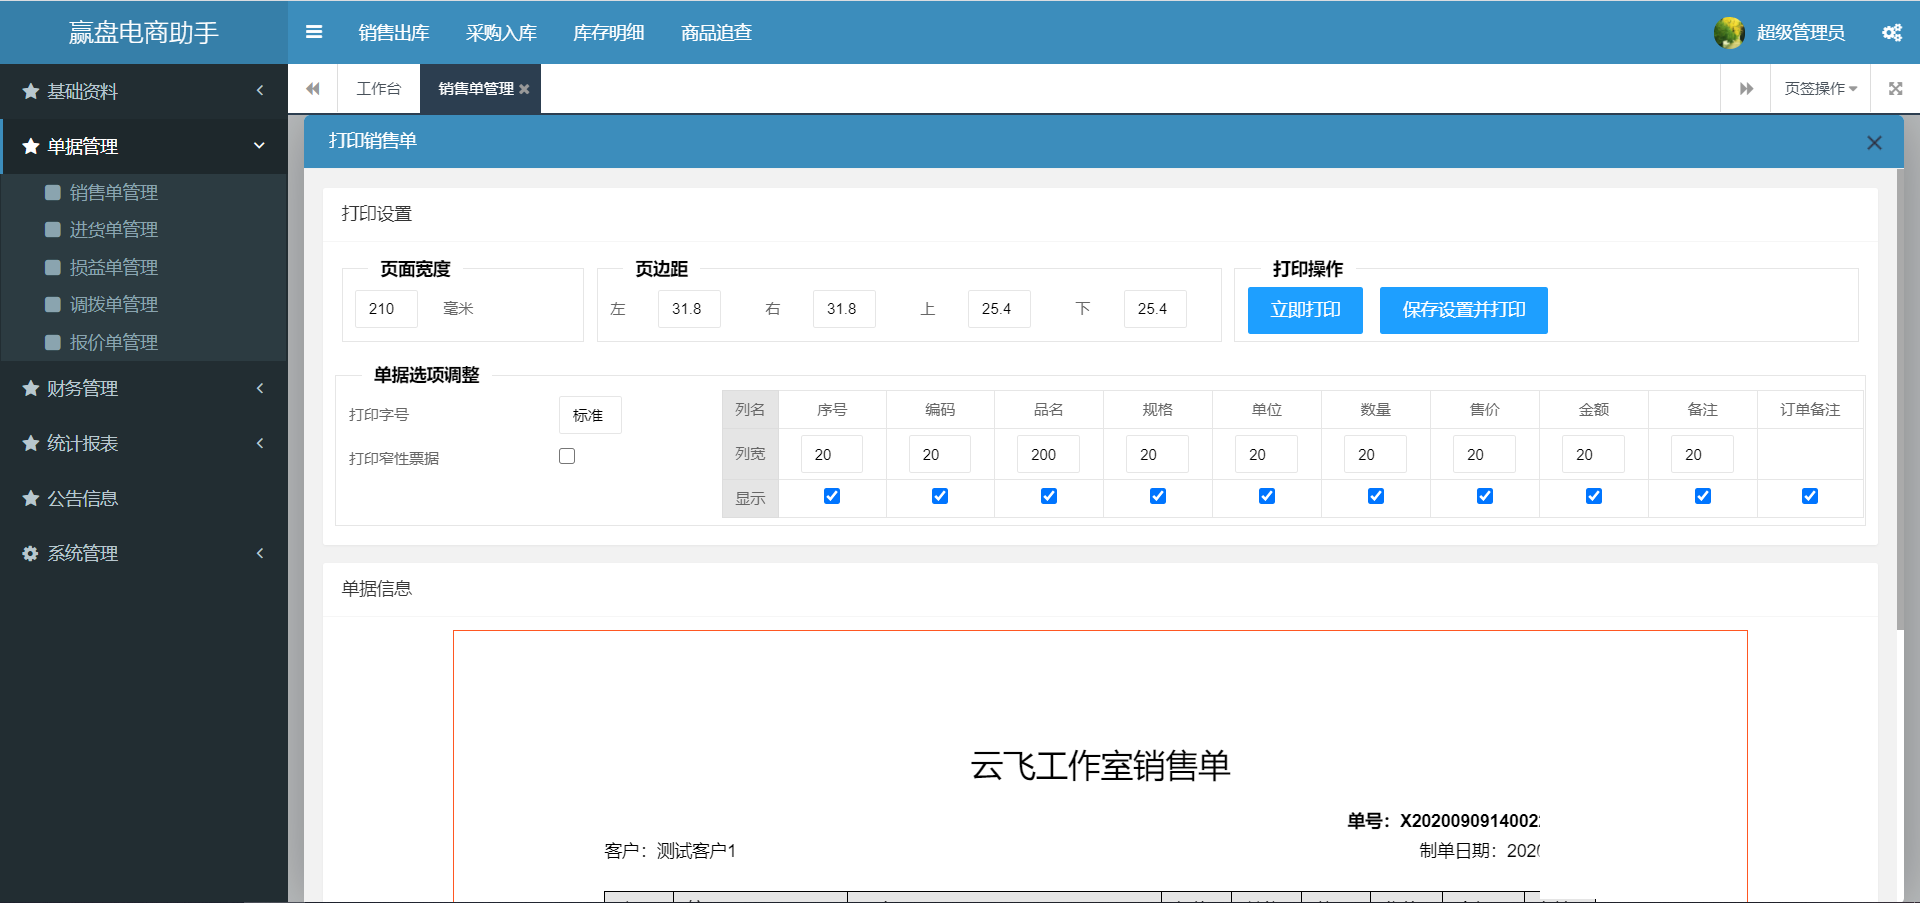Open 报价单管理 in the sidebar
1920x903 pixels.
point(114,342)
